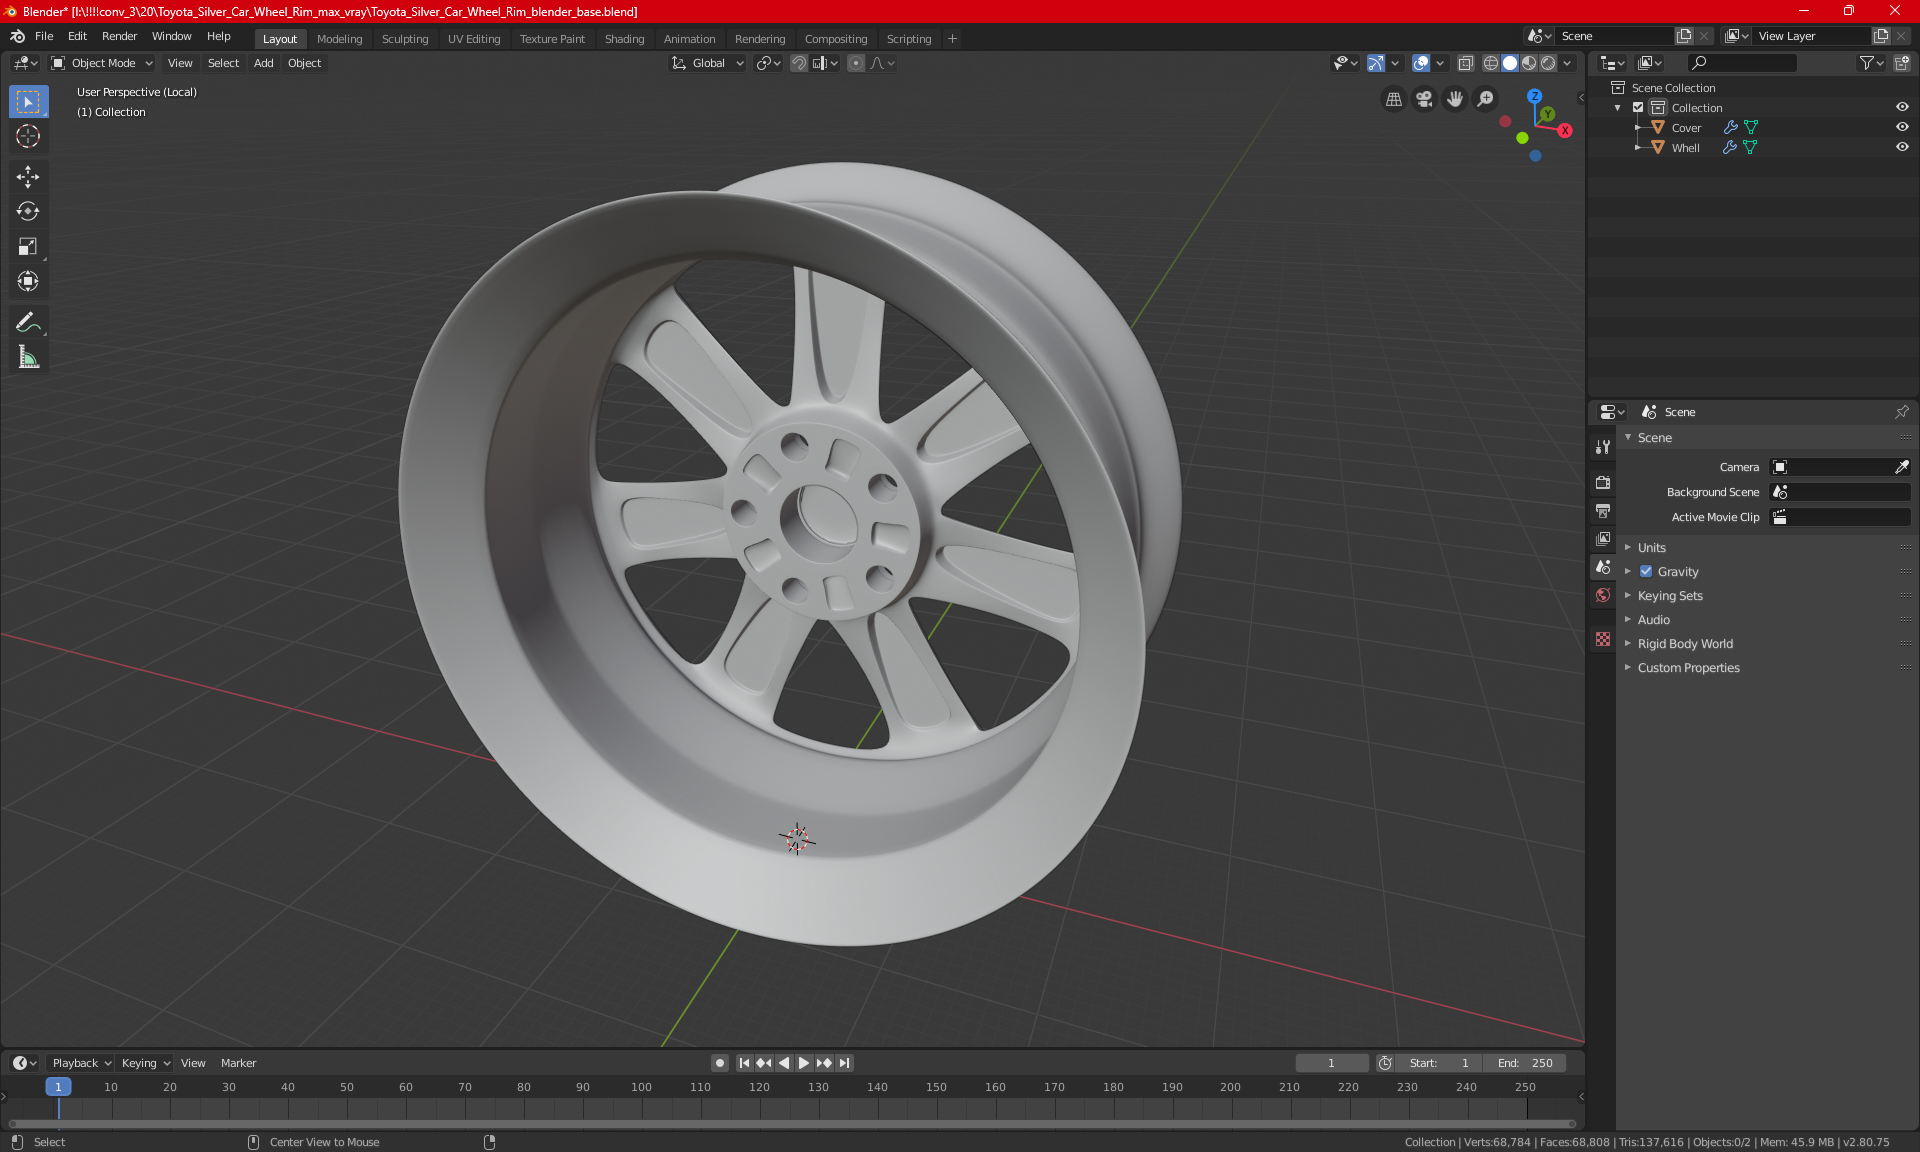The height and width of the screenshot is (1152, 1920).
Task: Open the File menu
Action: (x=44, y=36)
